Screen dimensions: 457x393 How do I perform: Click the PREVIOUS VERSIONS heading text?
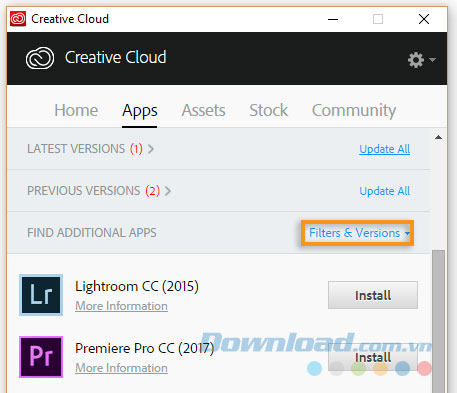tap(84, 191)
